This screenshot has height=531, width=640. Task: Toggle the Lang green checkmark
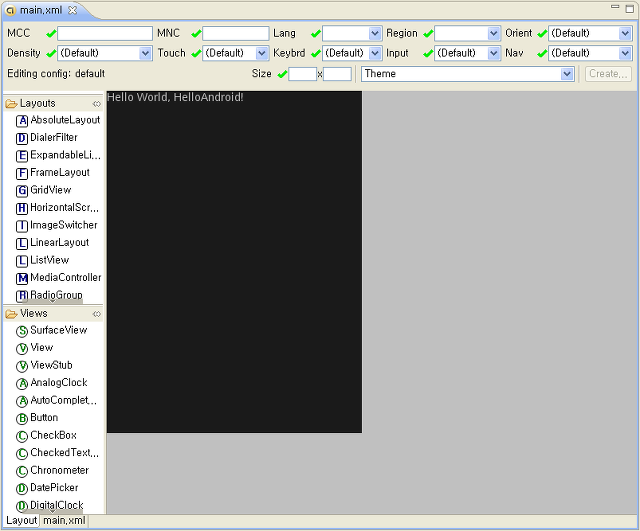coord(316,33)
